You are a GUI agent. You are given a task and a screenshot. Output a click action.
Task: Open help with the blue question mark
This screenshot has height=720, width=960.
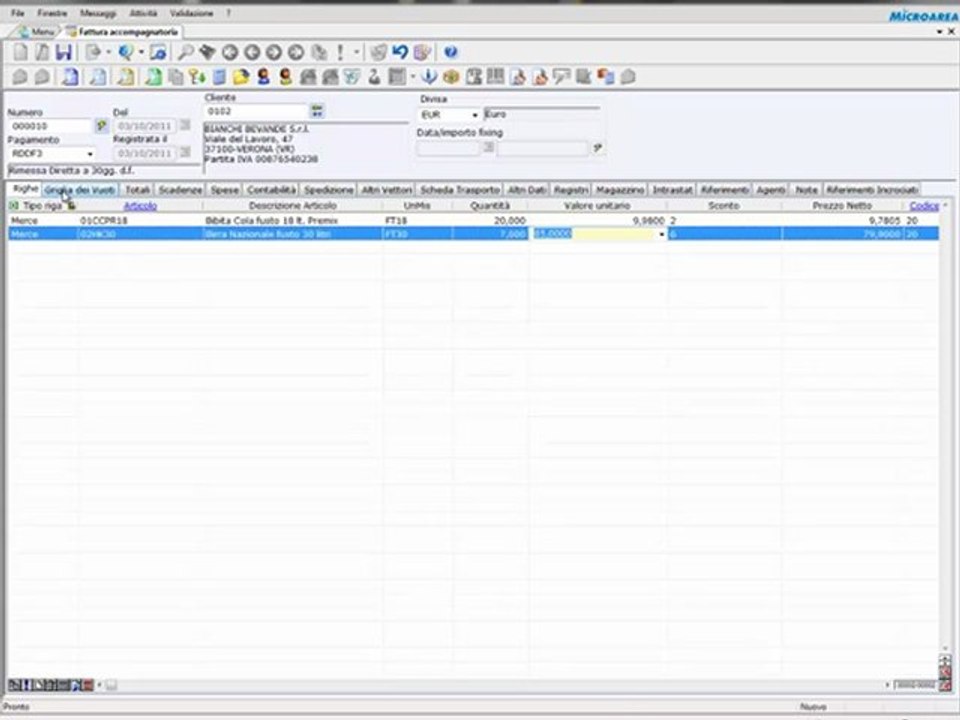click(451, 53)
